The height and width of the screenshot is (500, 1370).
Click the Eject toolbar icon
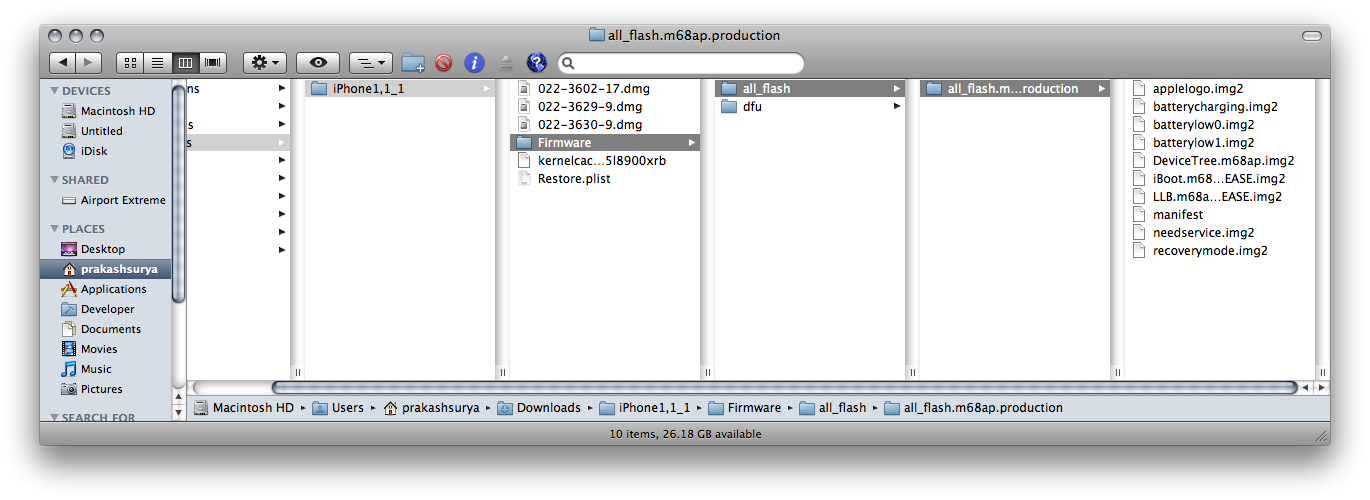pyautogui.click(x=506, y=63)
